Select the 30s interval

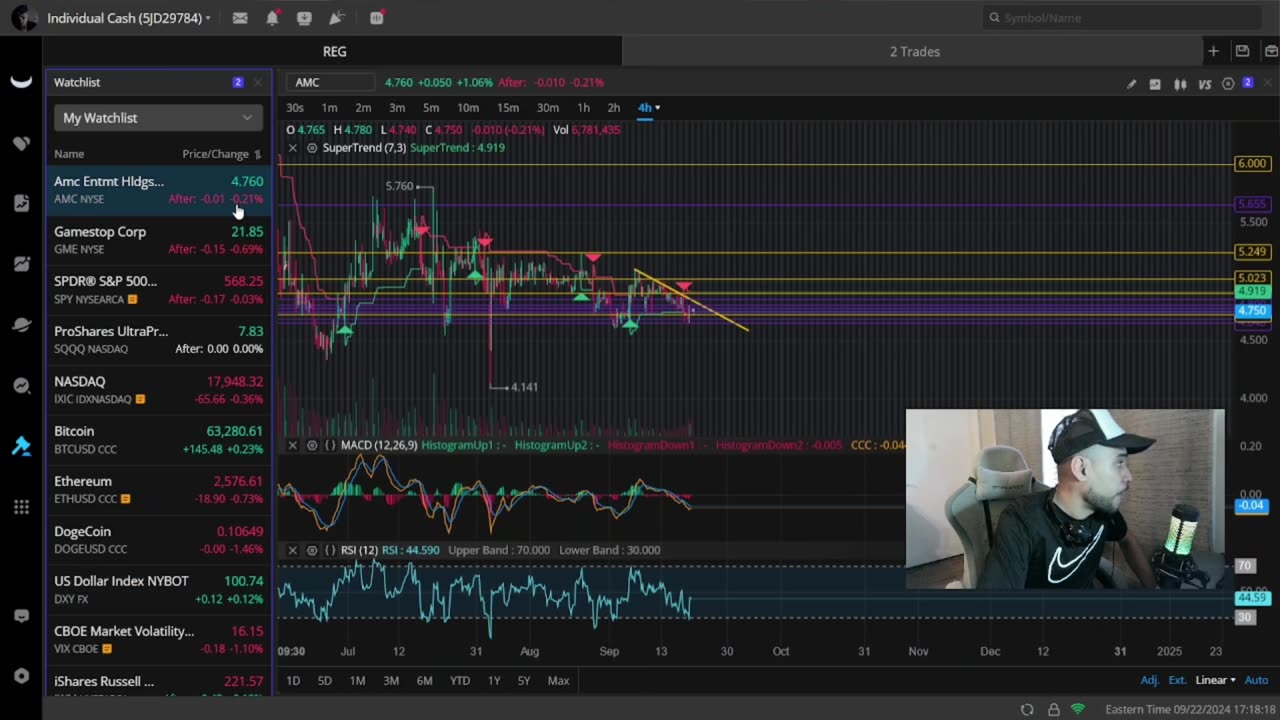(295, 108)
